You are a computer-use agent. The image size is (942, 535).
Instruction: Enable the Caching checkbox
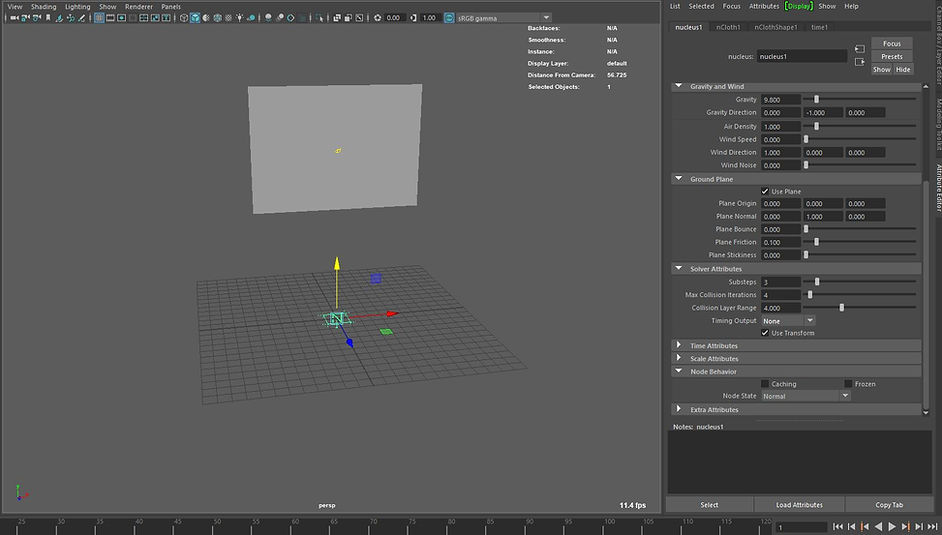[765, 384]
